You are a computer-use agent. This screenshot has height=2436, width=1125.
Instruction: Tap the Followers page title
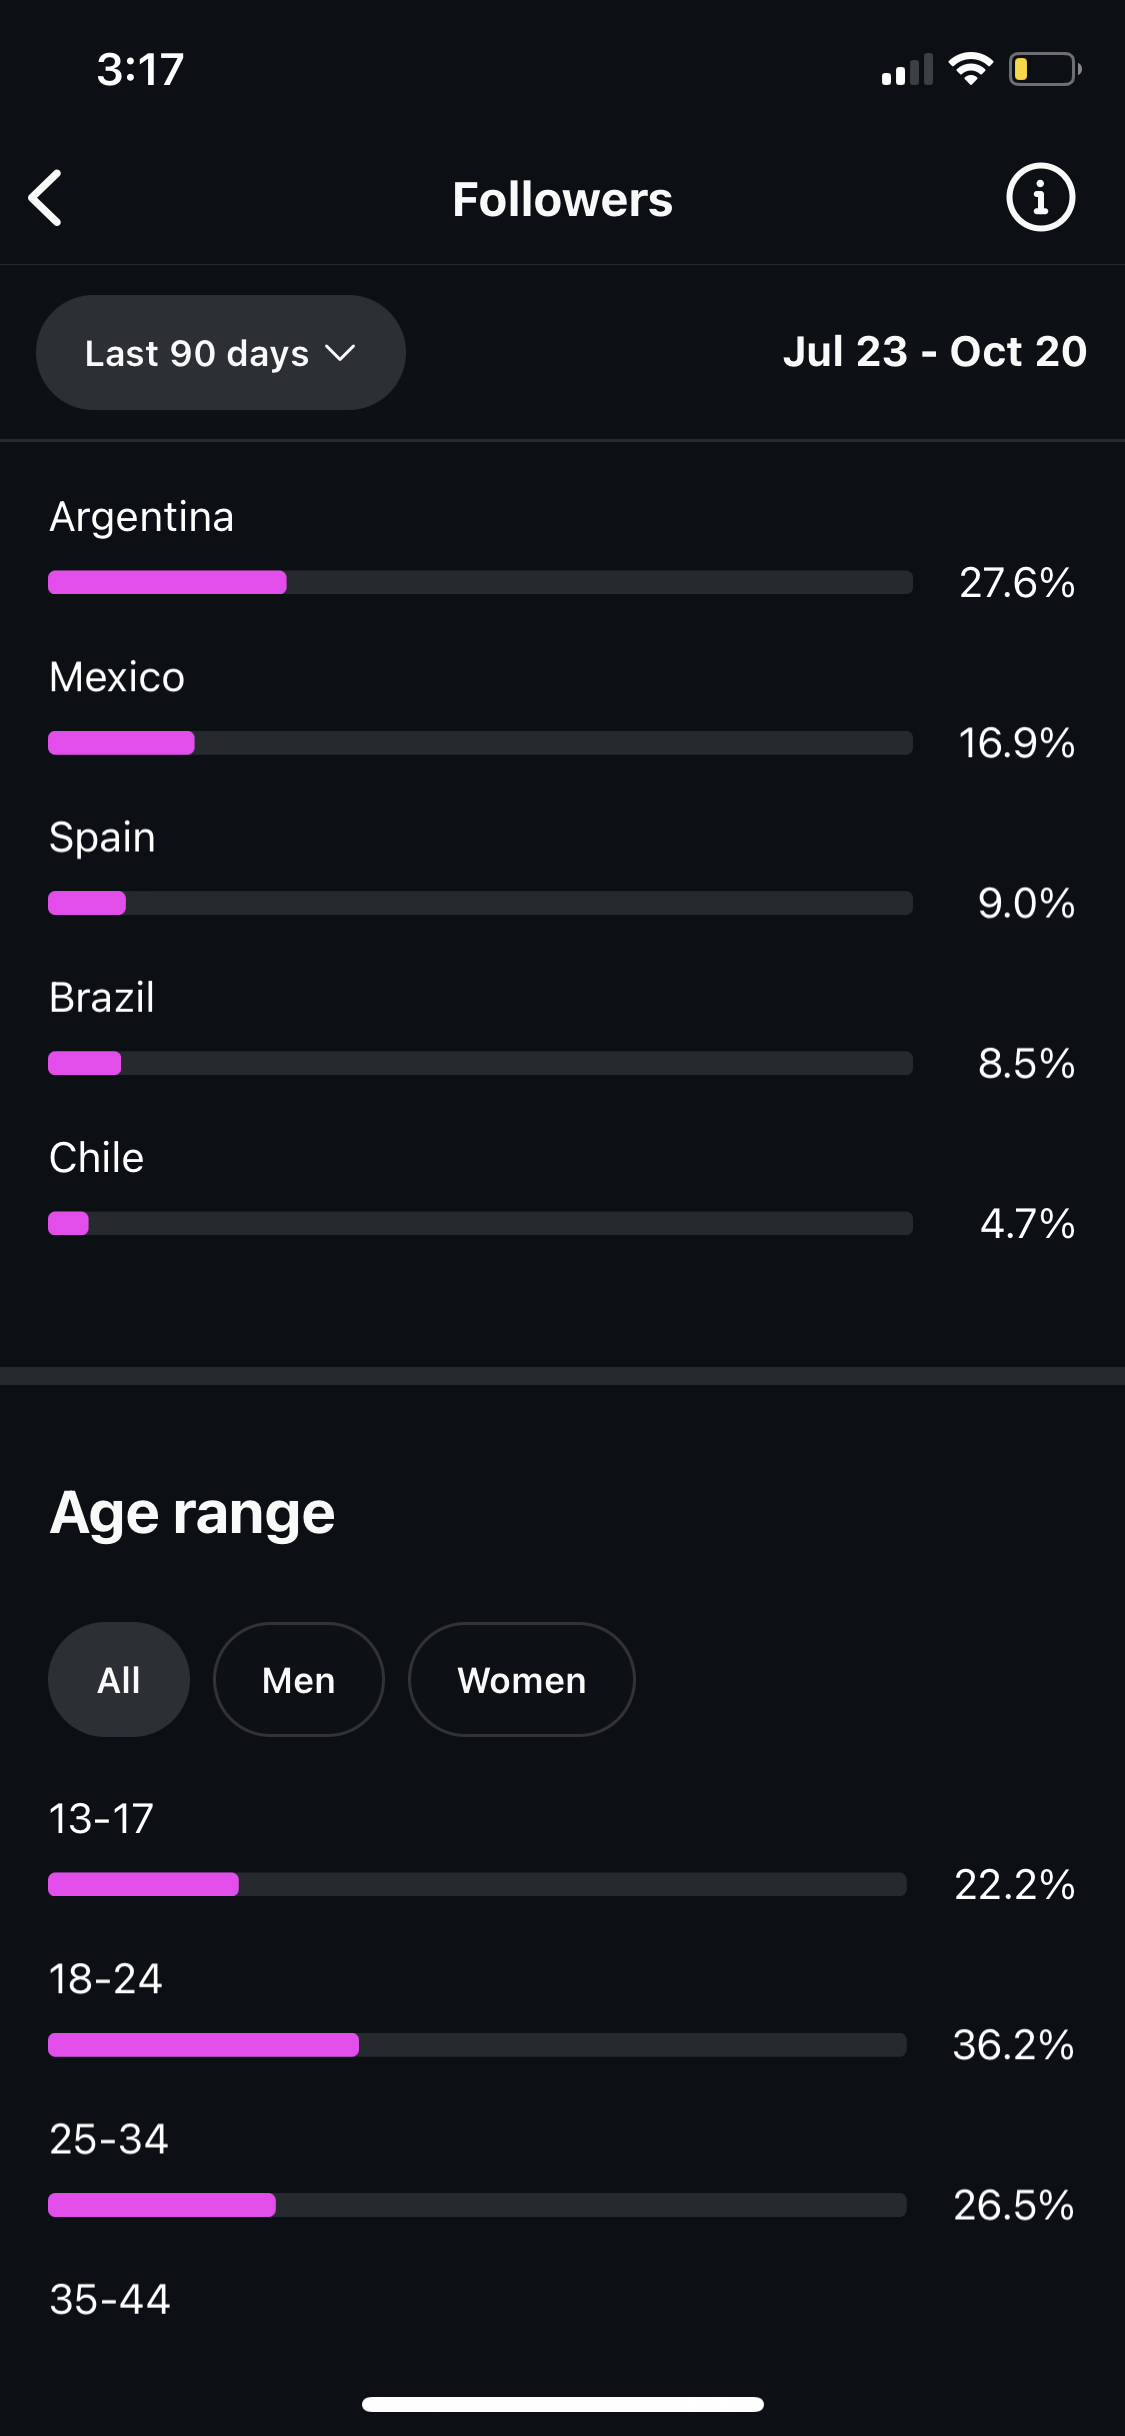point(562,199)
